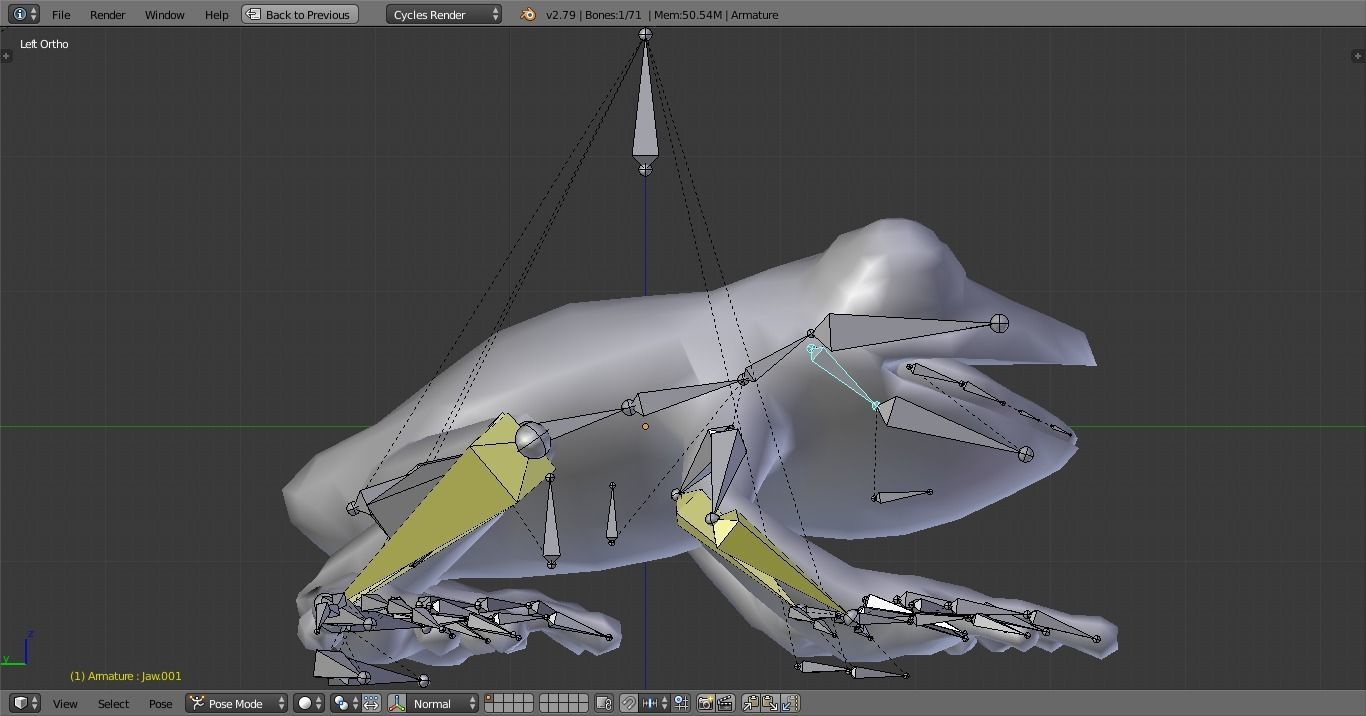The image size is (1366, 716).
Task: Click the 'Left Ortho' view label
Action: [x=44, y=44]
